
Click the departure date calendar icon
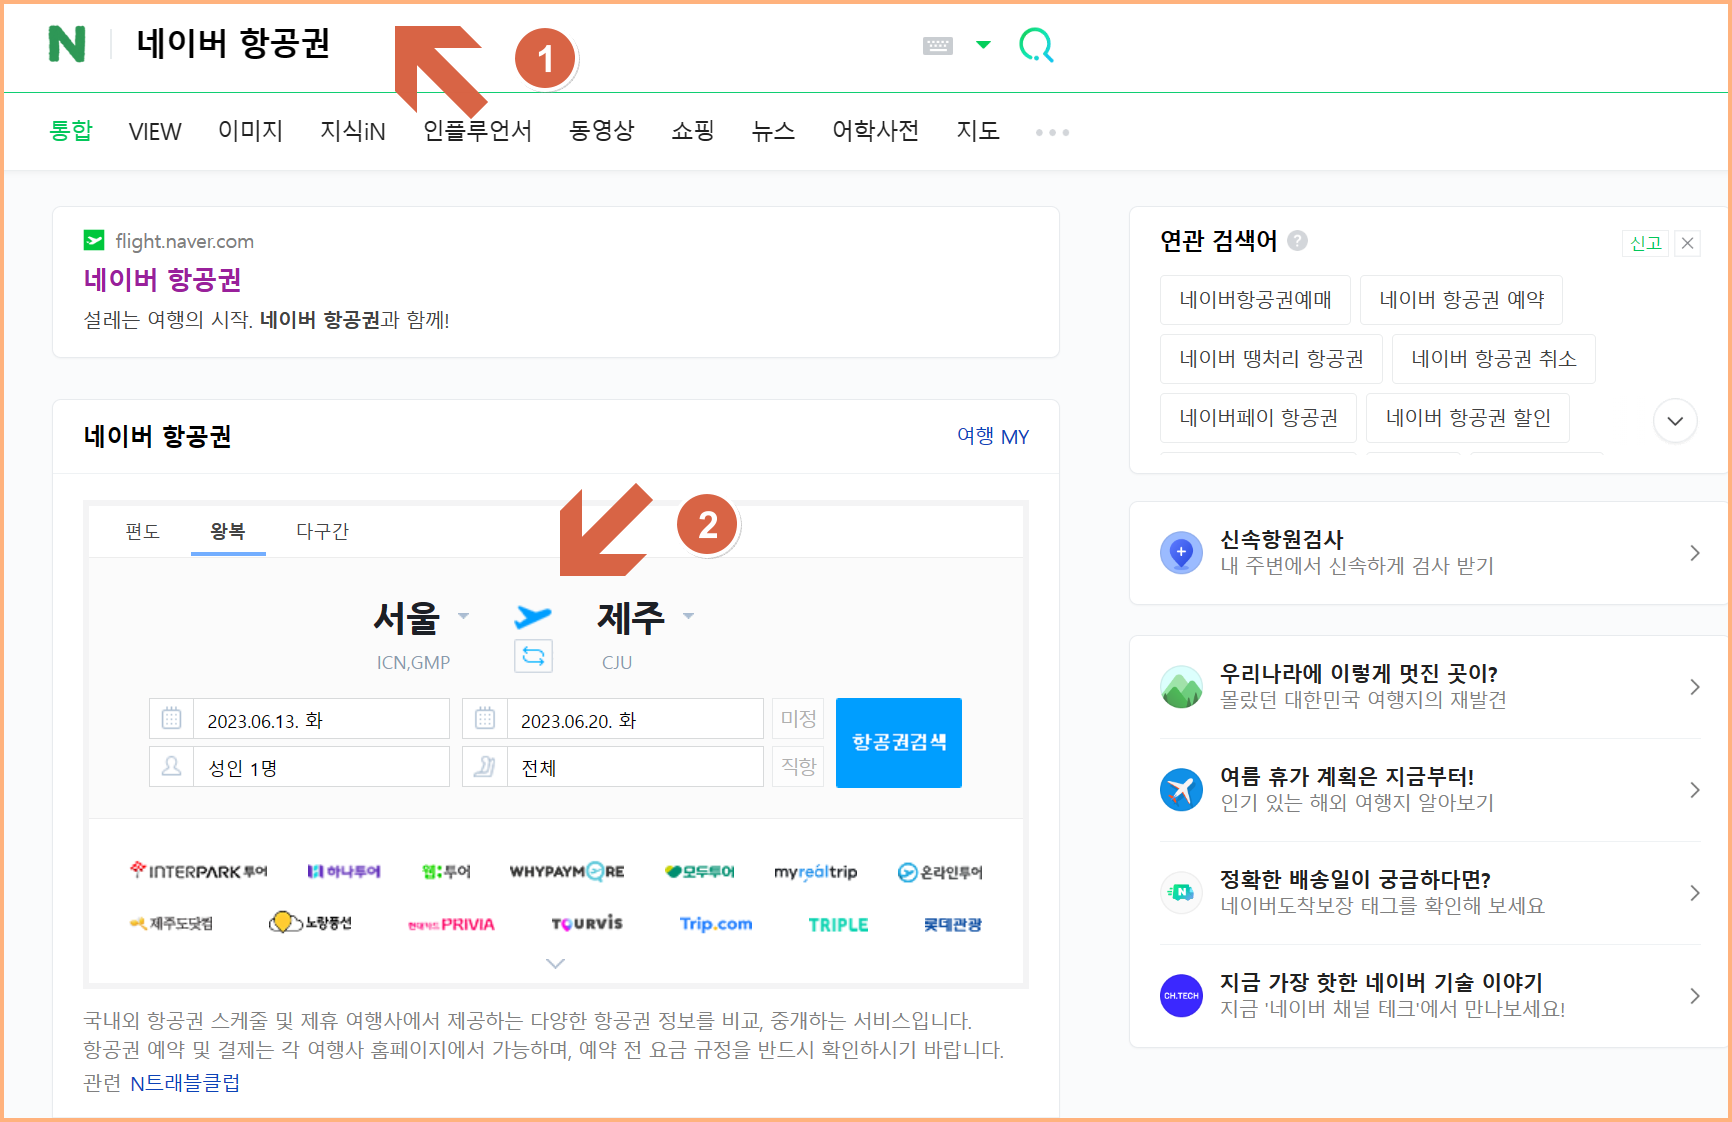(171, 718)
